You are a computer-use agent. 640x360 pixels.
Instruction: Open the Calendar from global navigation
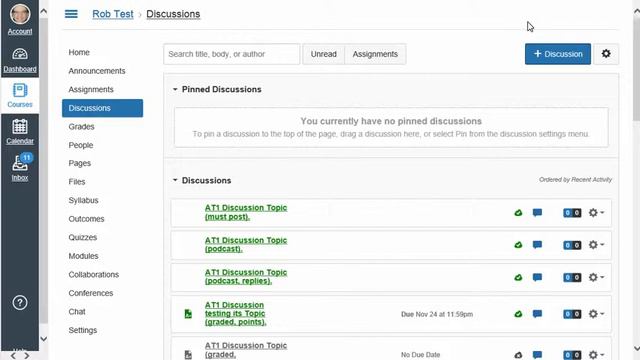tap(20, 131)
